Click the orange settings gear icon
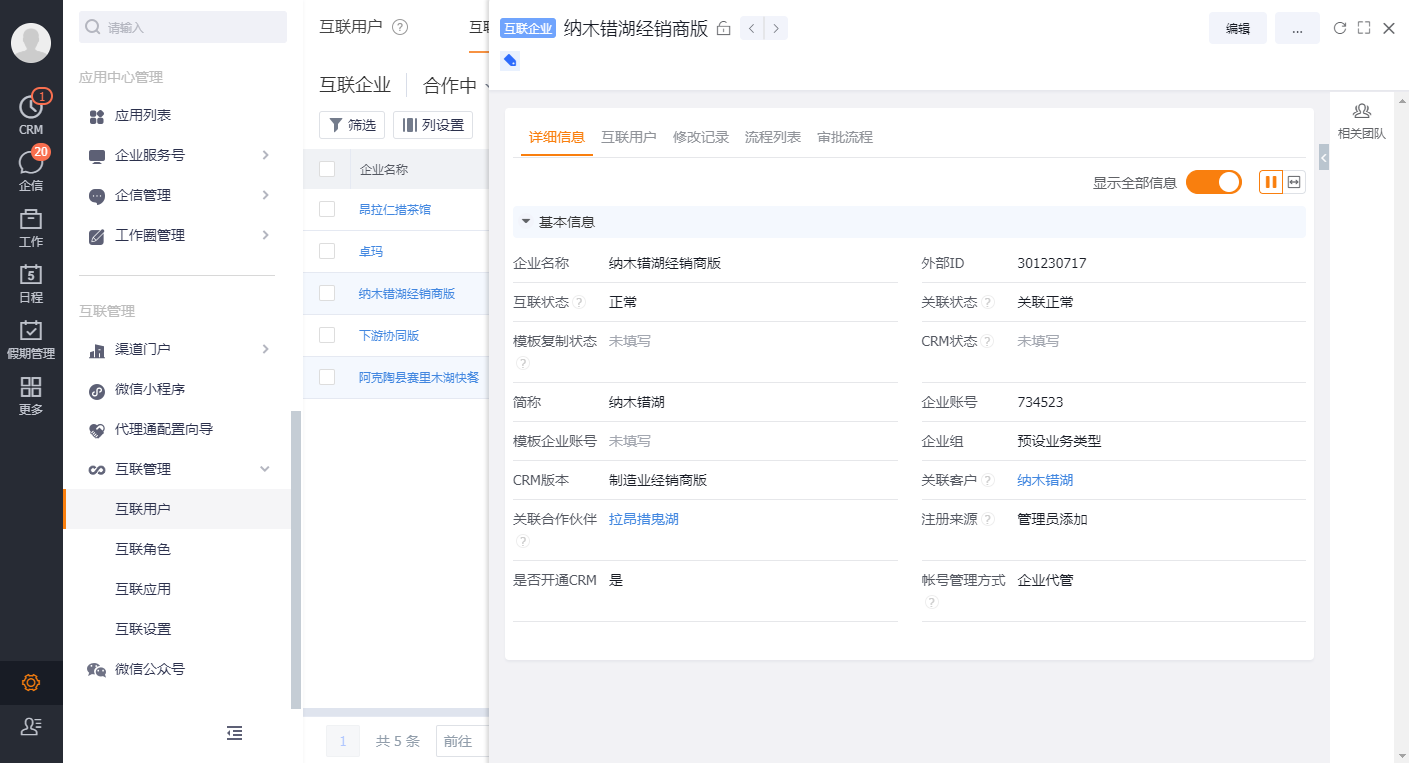Screen dimensions: 1409x763 pos(31,683)
